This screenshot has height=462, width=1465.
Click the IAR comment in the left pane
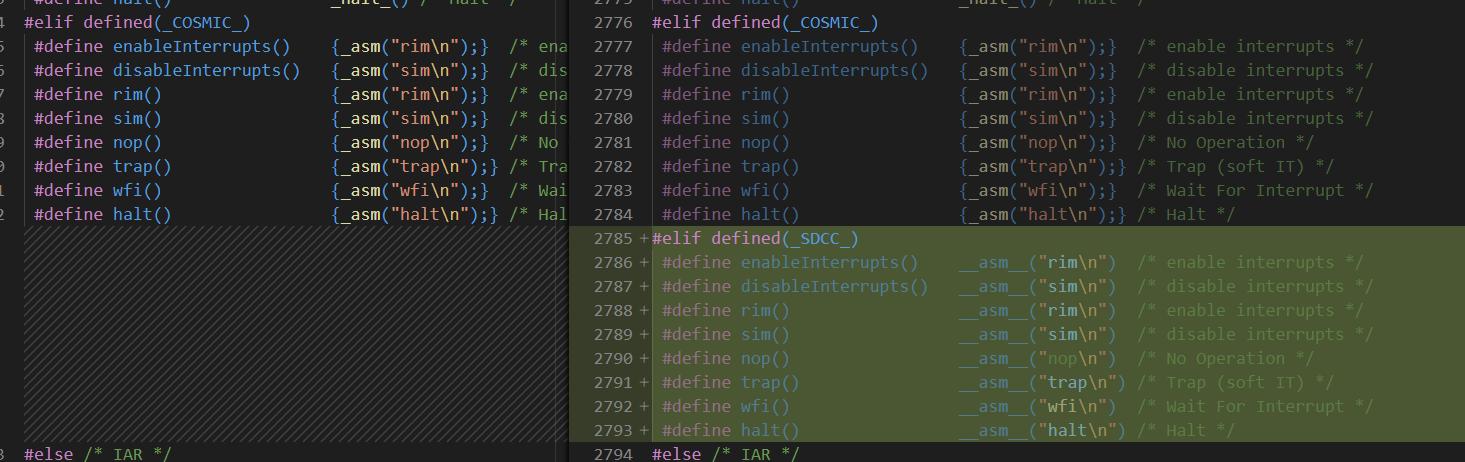coord(127,455)
